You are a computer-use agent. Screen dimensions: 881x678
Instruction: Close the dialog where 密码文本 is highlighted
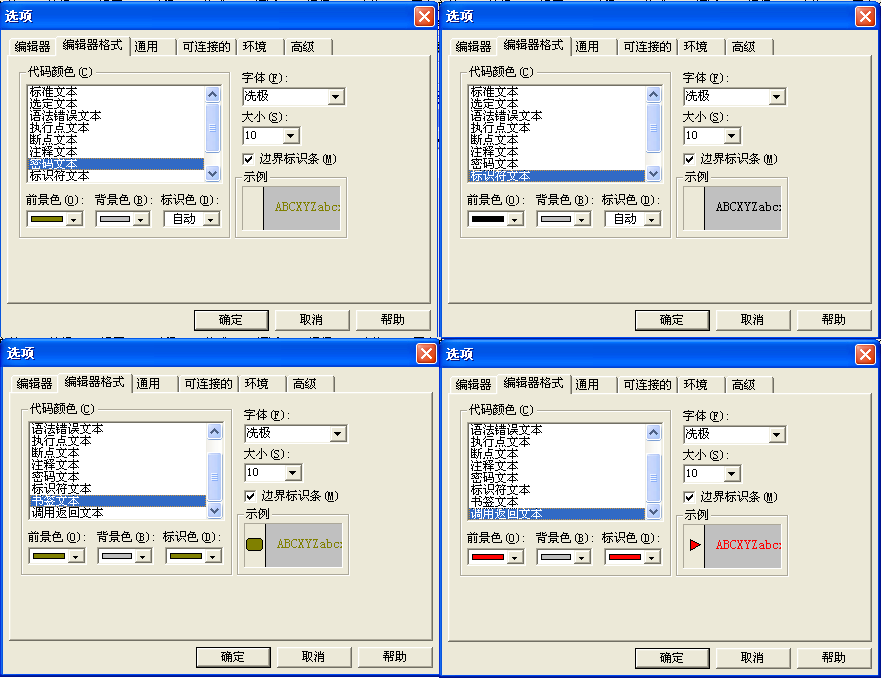point(424,16)
